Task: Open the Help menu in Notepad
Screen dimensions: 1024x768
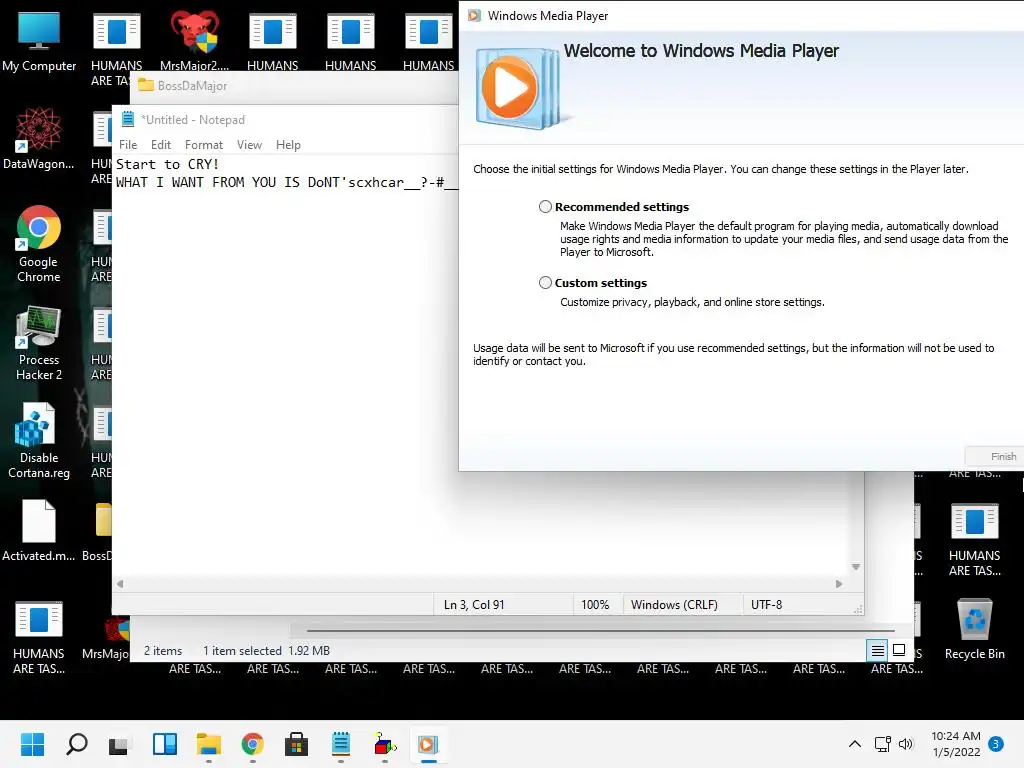Action: [288, 145]
